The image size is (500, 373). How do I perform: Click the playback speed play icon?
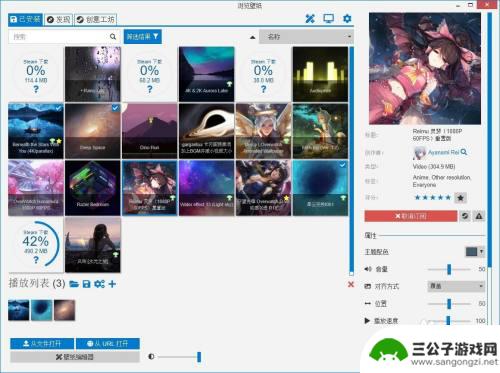[367, 321]
